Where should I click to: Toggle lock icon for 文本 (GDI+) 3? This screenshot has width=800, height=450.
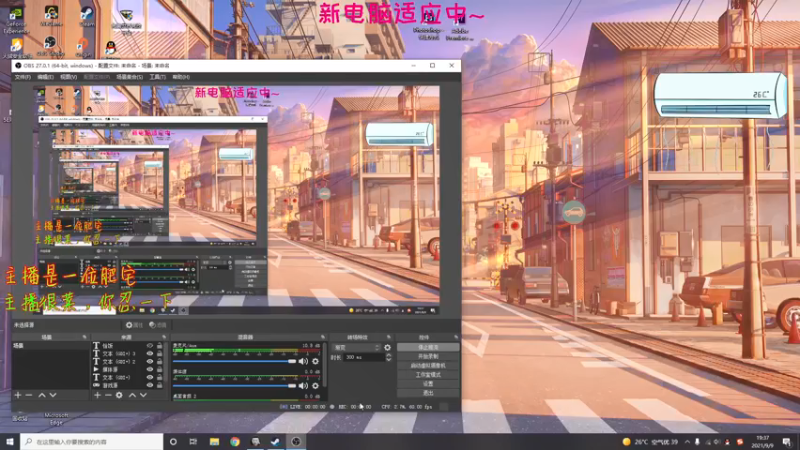tap(160, 354)
